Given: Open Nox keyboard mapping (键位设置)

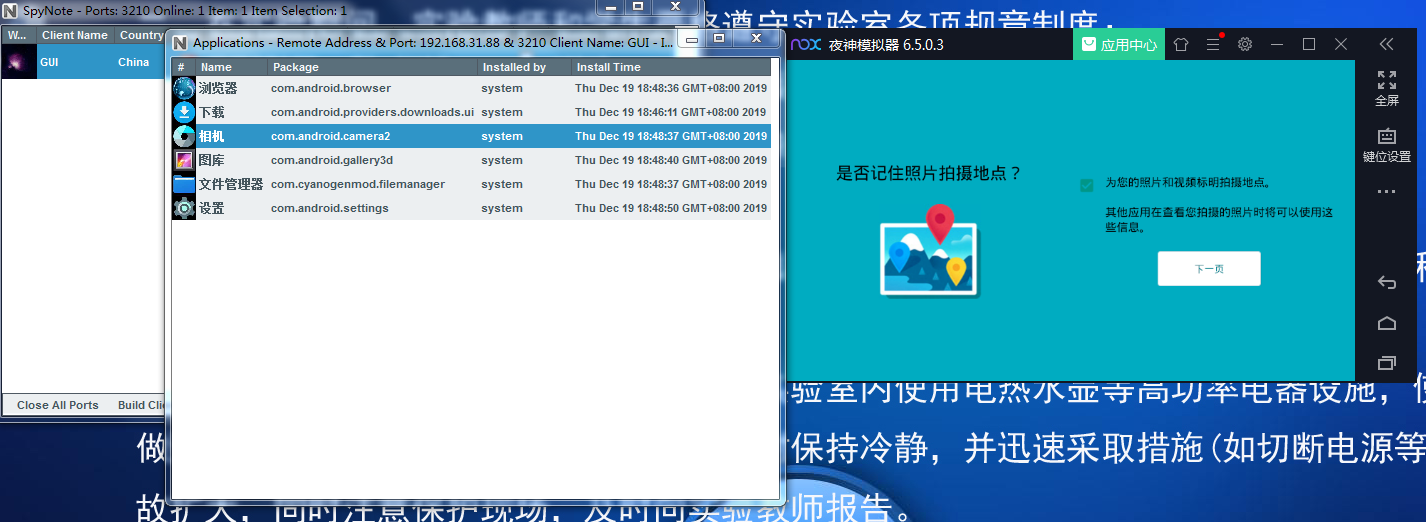Looking at the screenshot, I should [x=1387, y=145].
